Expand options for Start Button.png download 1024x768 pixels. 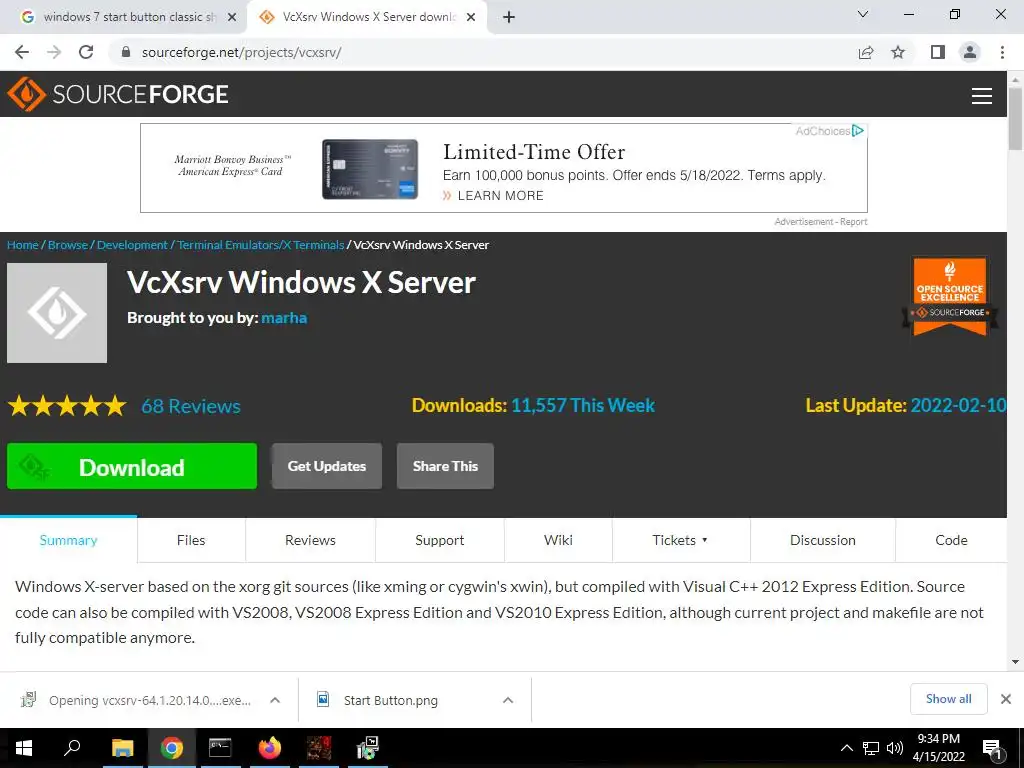point(507,700)
